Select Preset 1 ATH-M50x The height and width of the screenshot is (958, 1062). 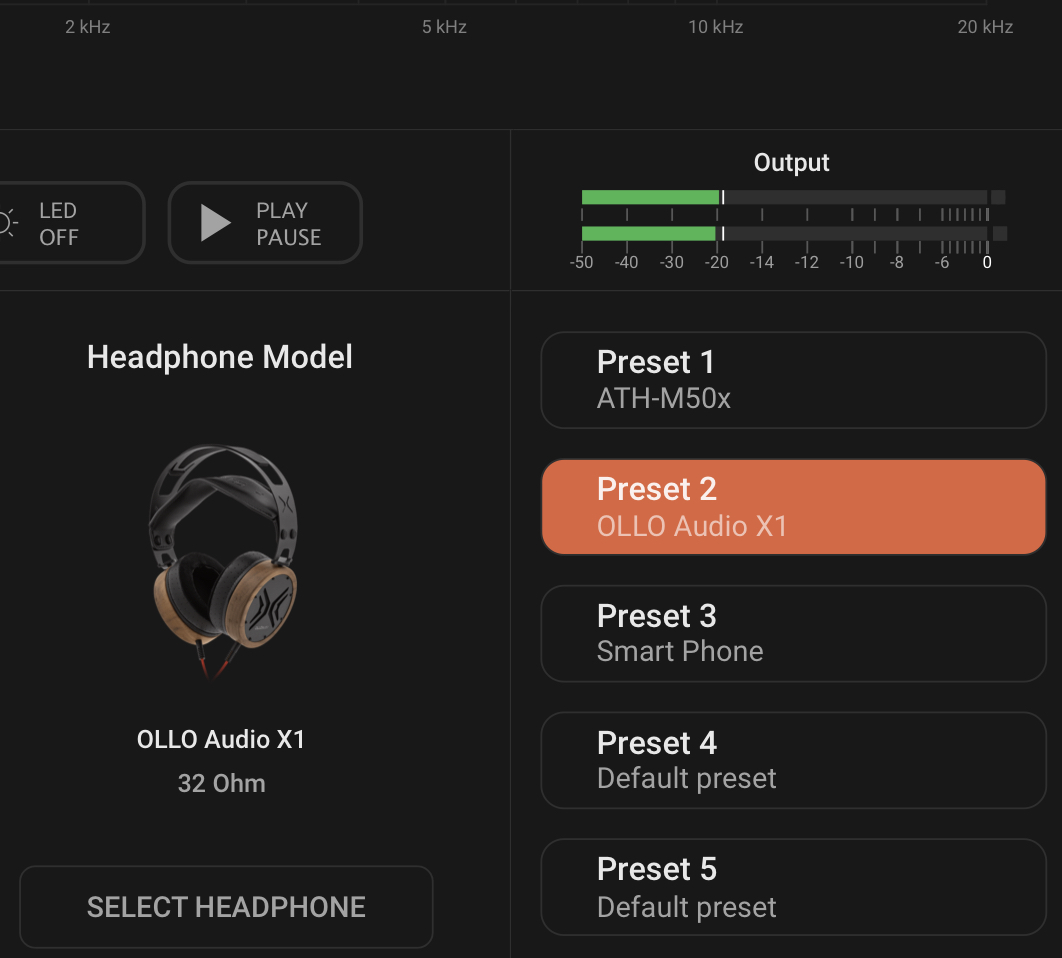tap(793, 380)
